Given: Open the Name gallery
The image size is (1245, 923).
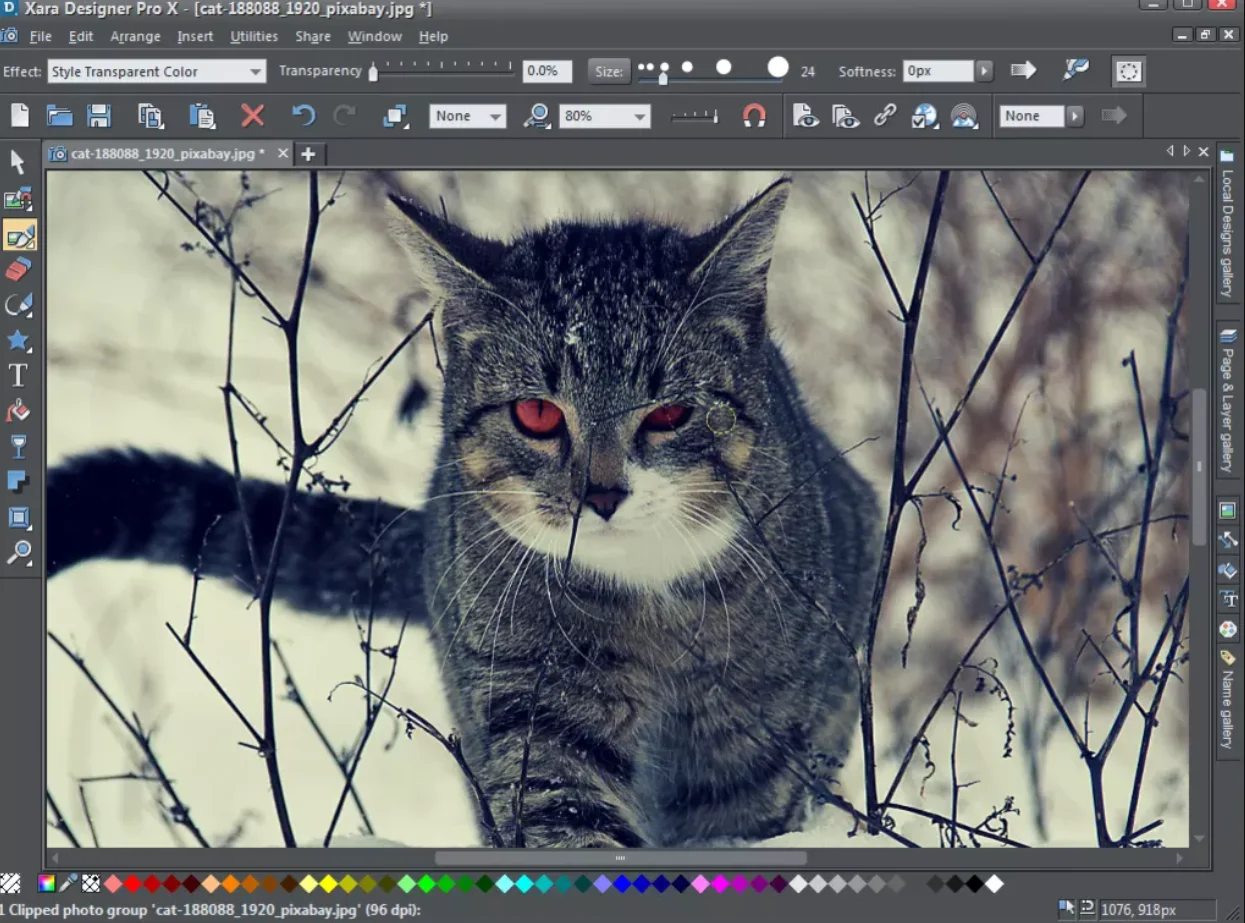Looking at the screenshot, I should (x=1227, y=698).
